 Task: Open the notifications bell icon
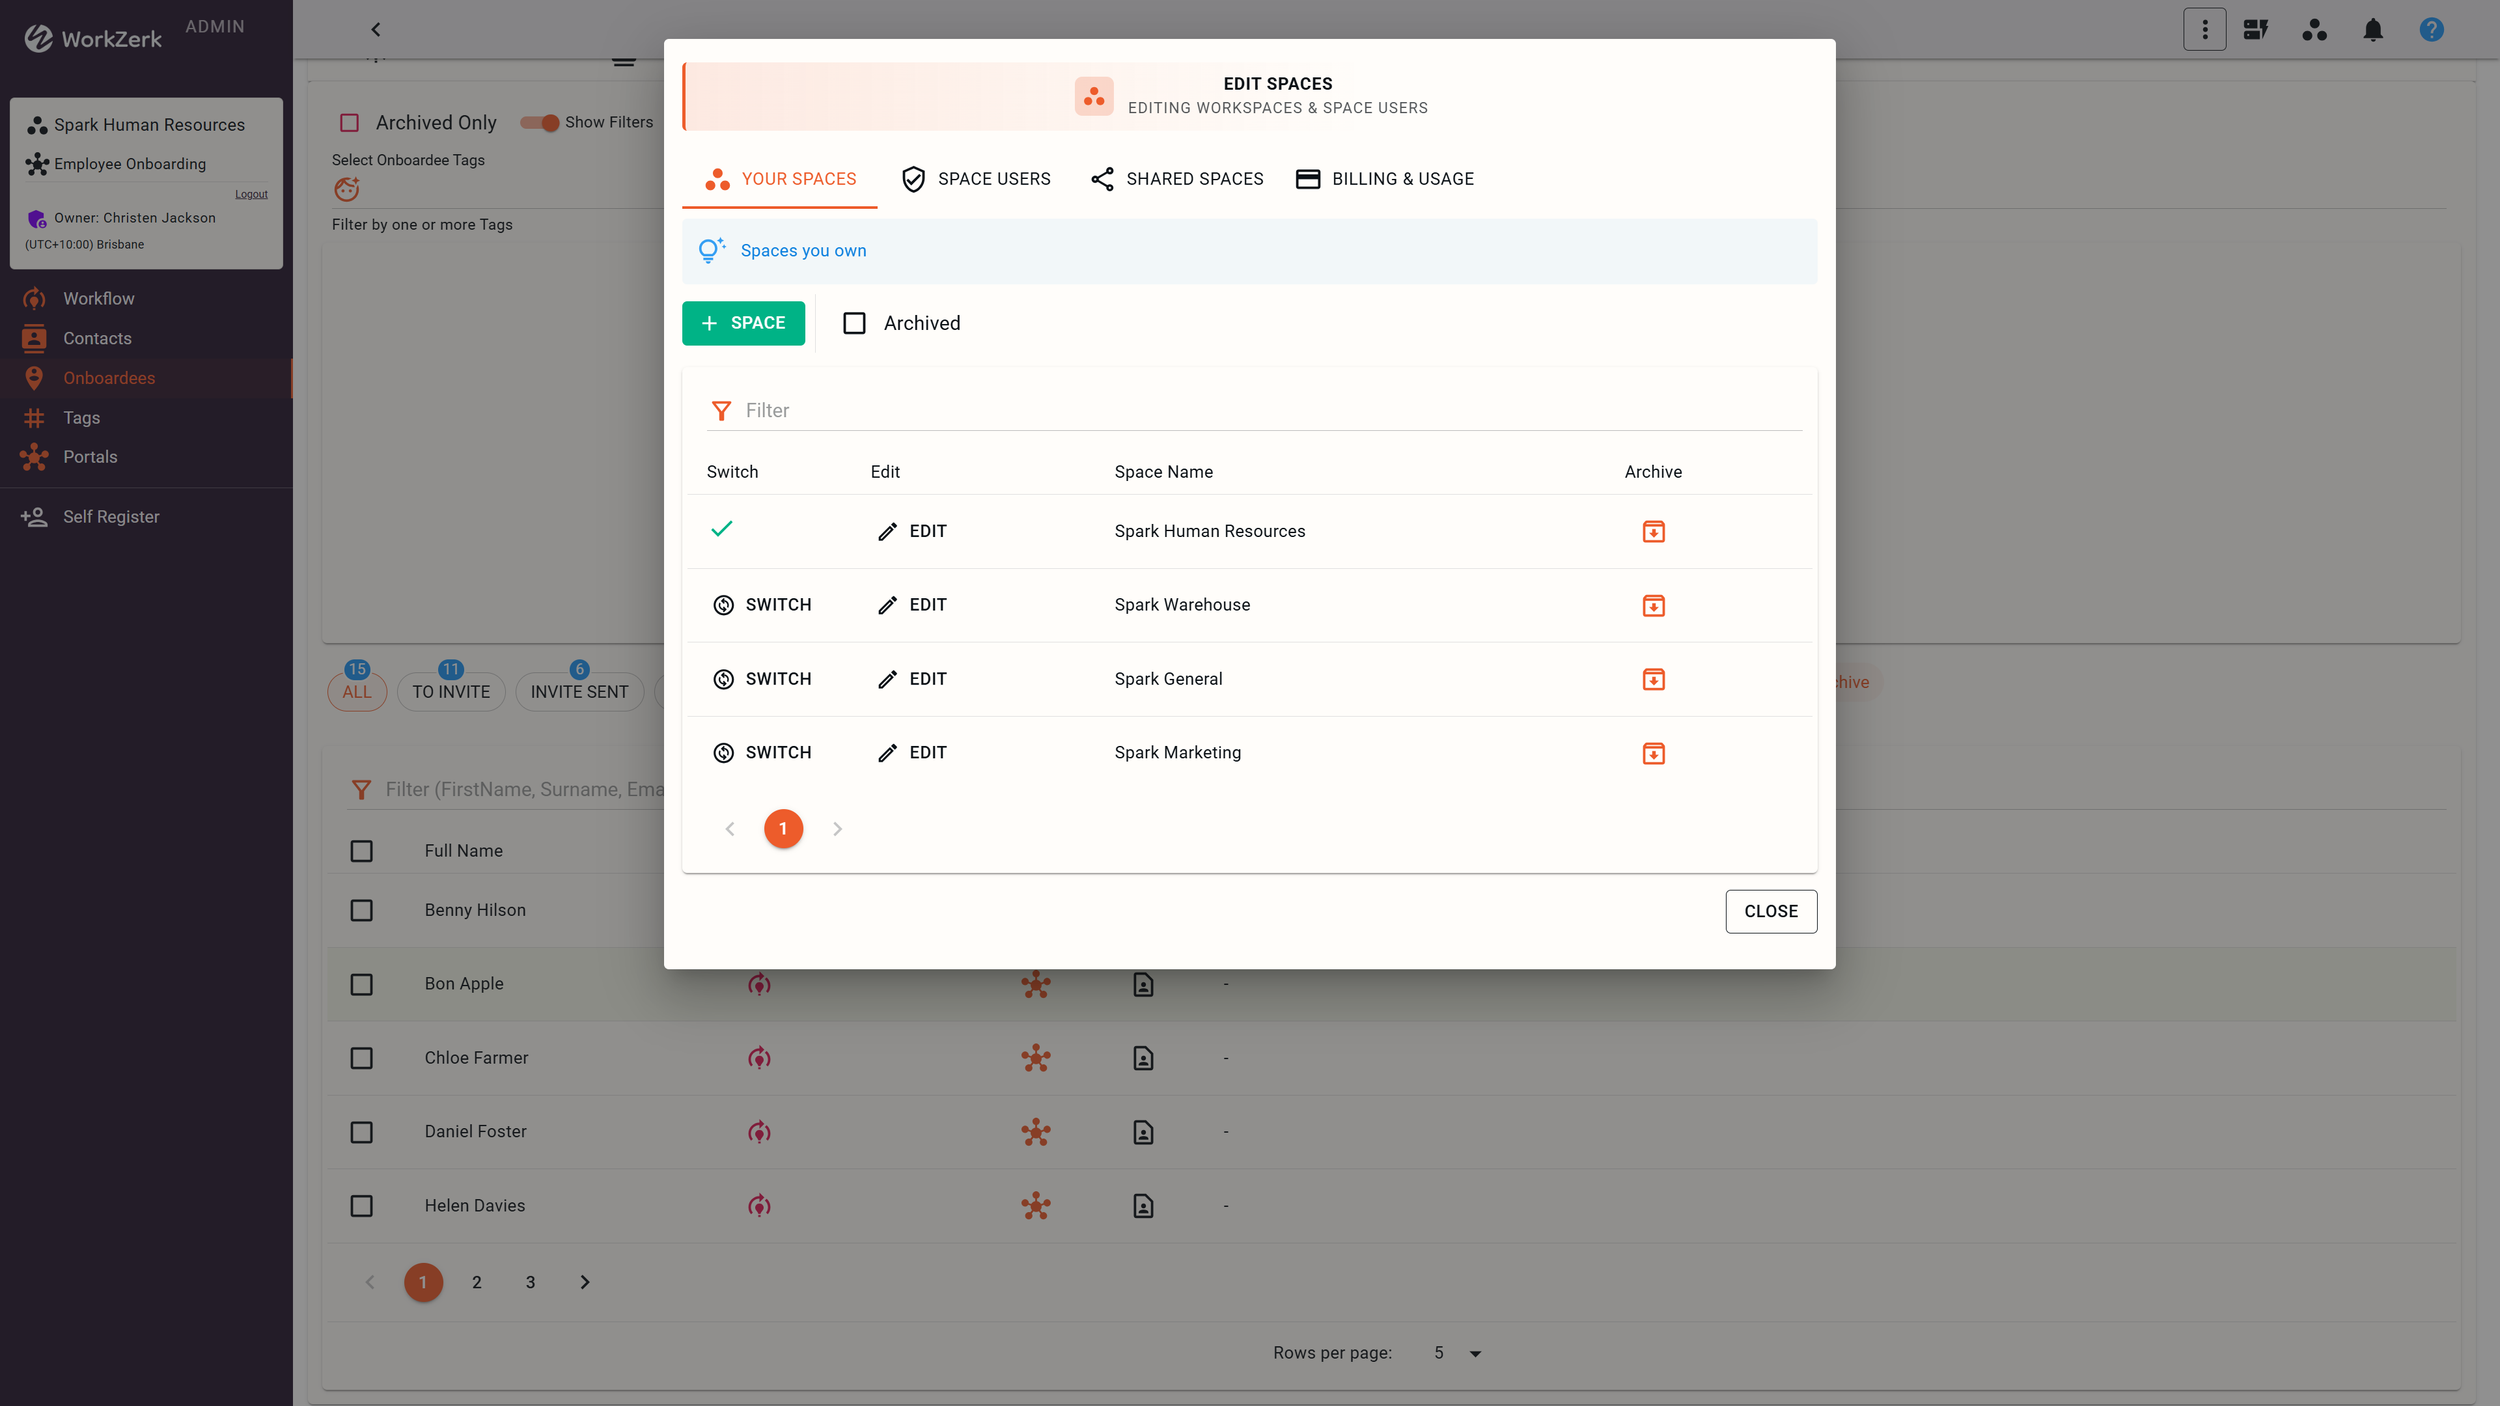point(2372,30)
